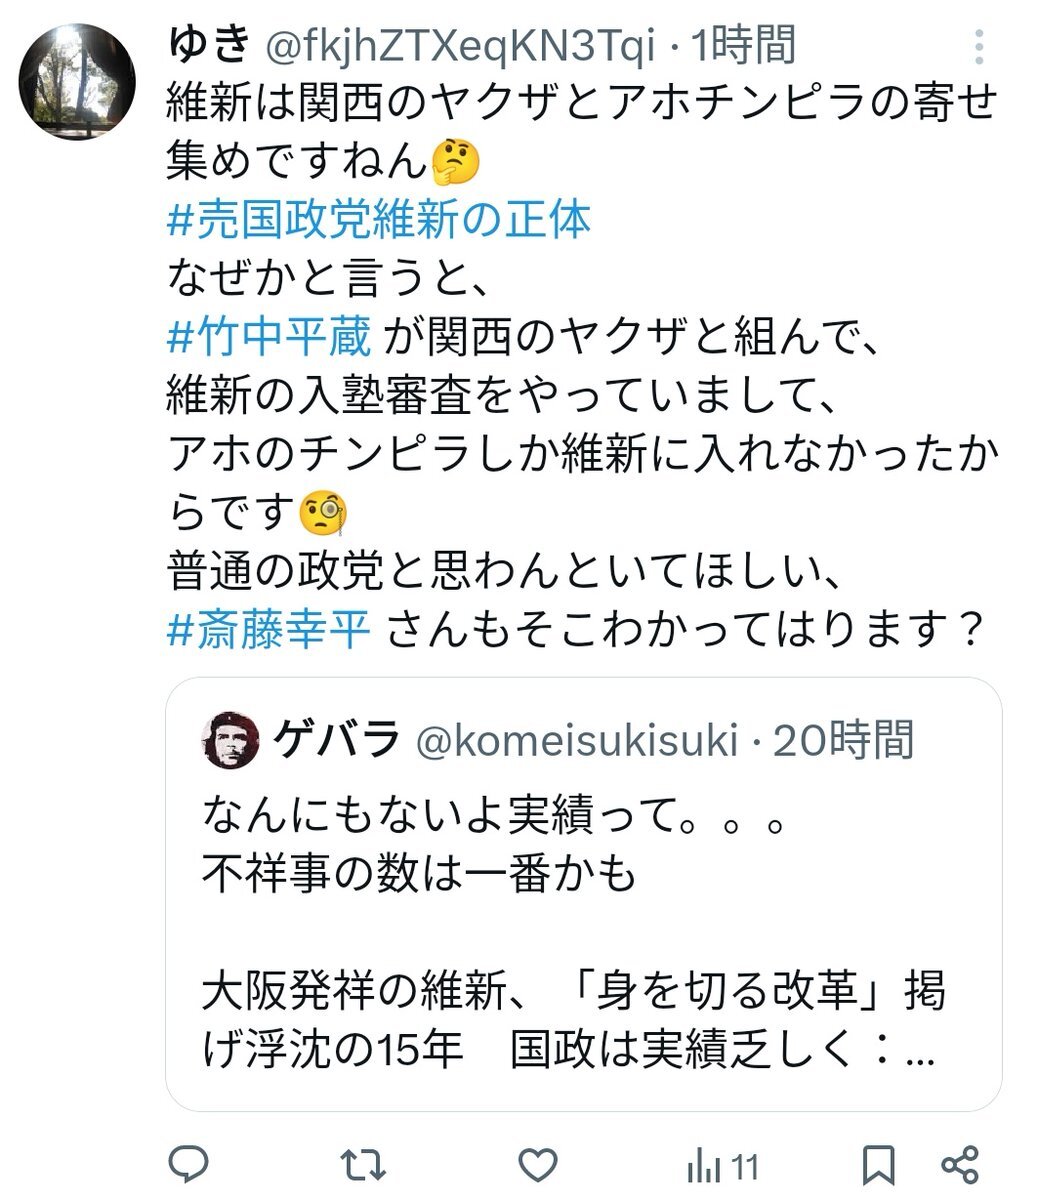Bookmark this tweet
The height and width of the screenshot is (1200, 1038).
(x=878, y=1165)
